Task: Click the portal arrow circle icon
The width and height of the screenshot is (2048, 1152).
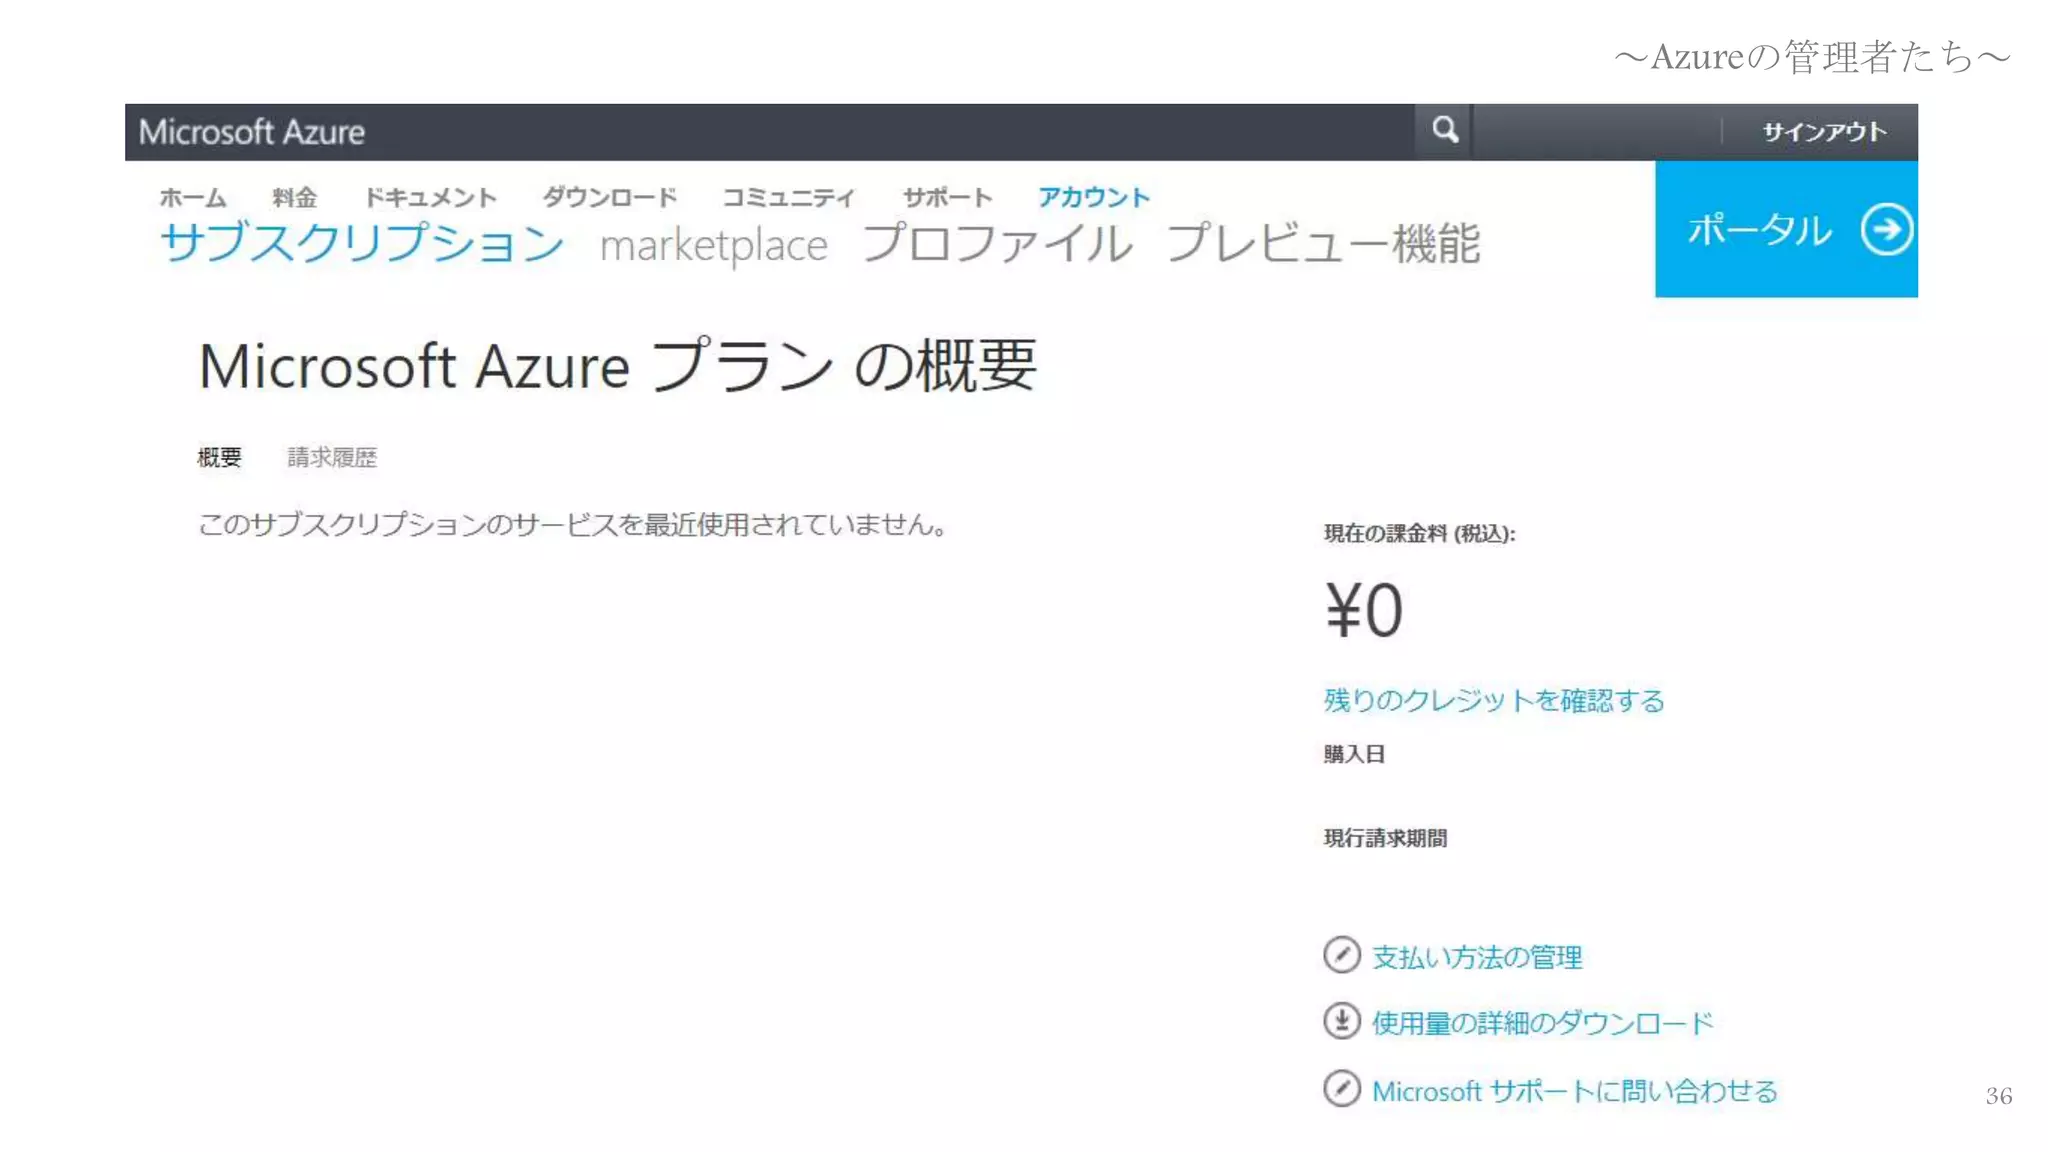Action: coord(1886,230)
